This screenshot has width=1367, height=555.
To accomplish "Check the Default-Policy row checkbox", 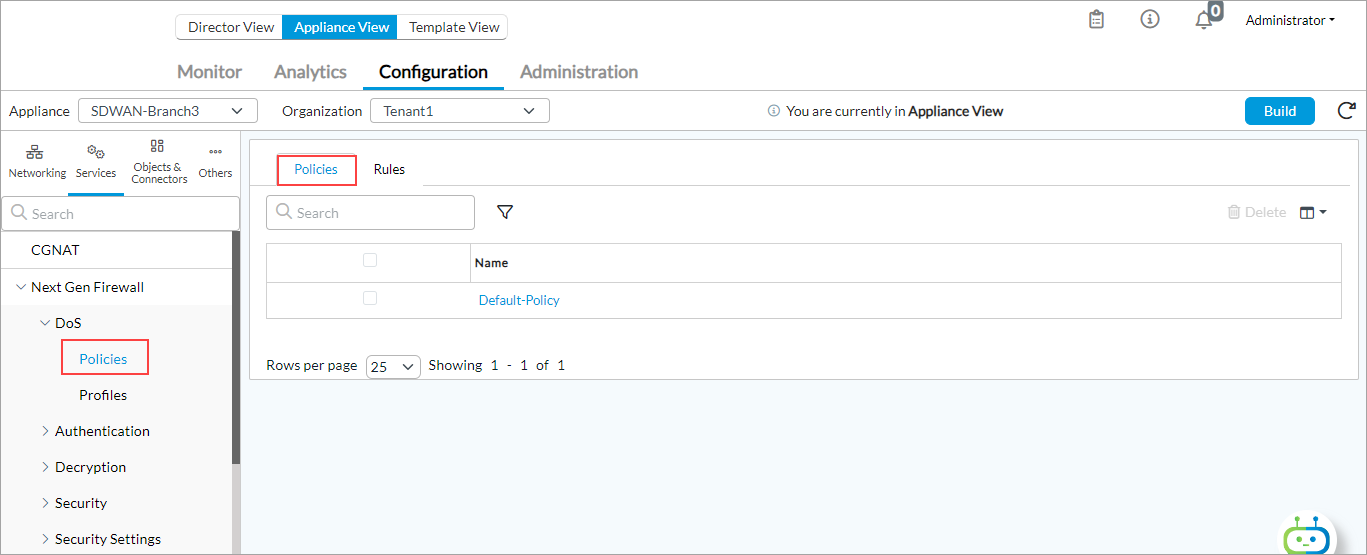I will click(370, 299).
